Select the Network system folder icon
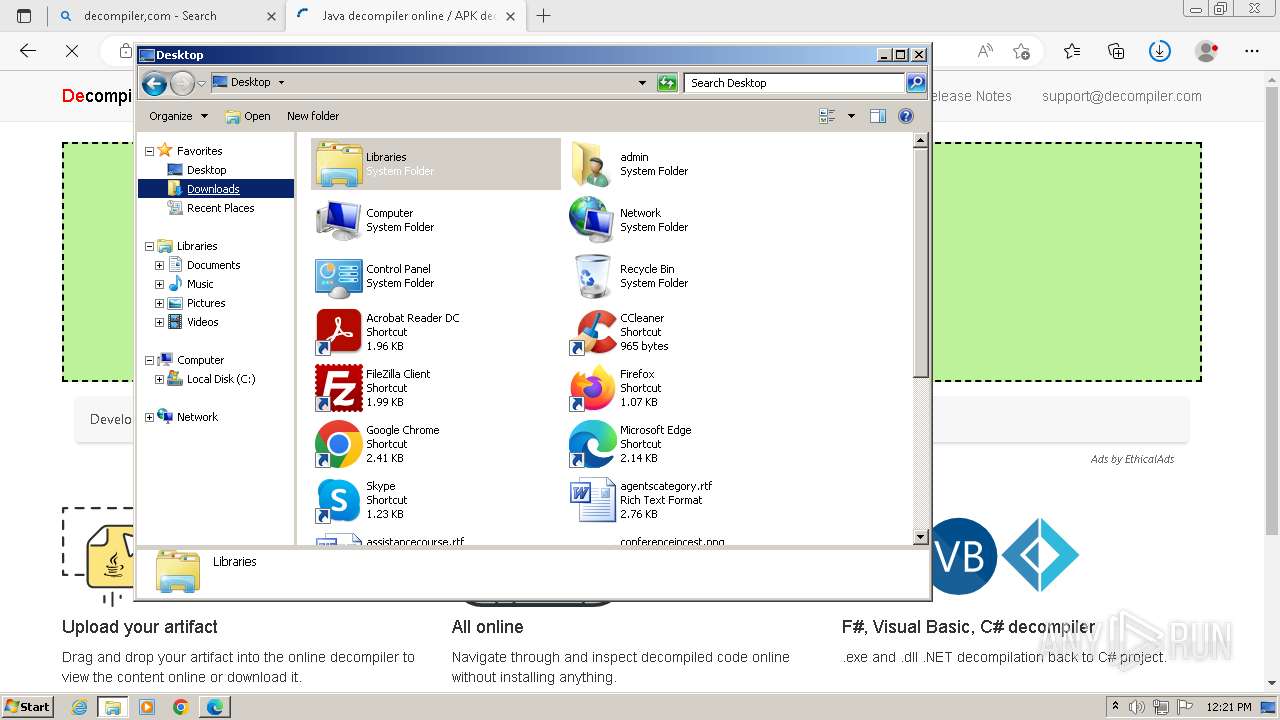 point(592,220)
